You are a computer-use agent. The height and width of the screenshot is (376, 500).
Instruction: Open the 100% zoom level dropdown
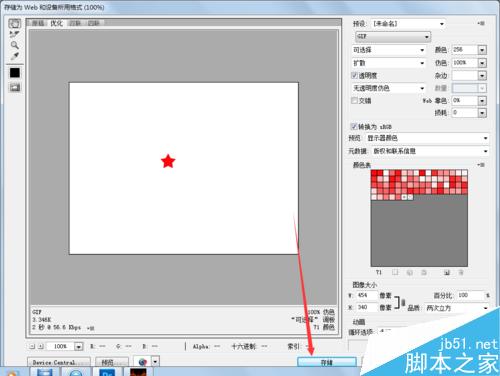(x=78, y=346)
